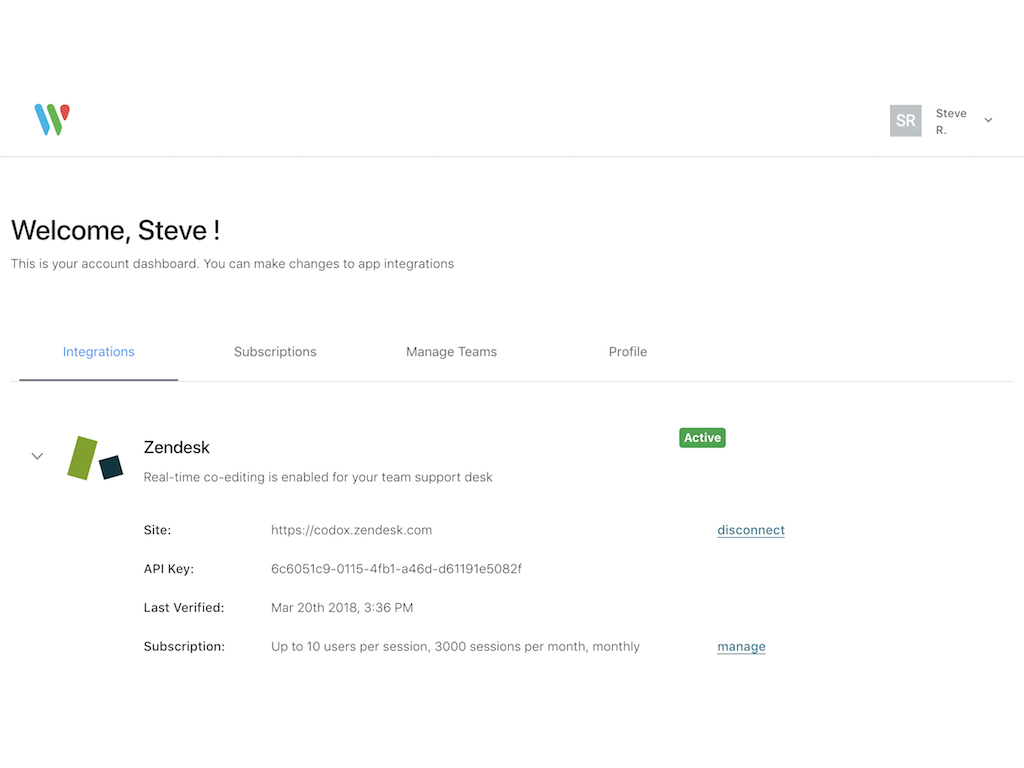This screenshot has height=768, width=1024.
Task: Click the Welcome, Steve heading
Action: click(115, 230)
